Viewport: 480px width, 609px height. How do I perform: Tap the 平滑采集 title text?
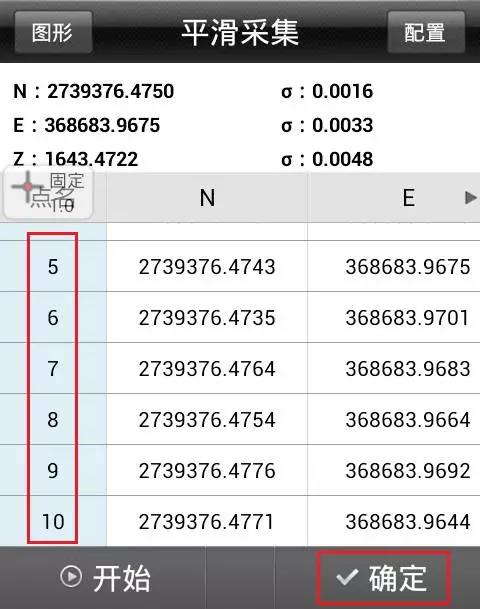tap(240, 33)
